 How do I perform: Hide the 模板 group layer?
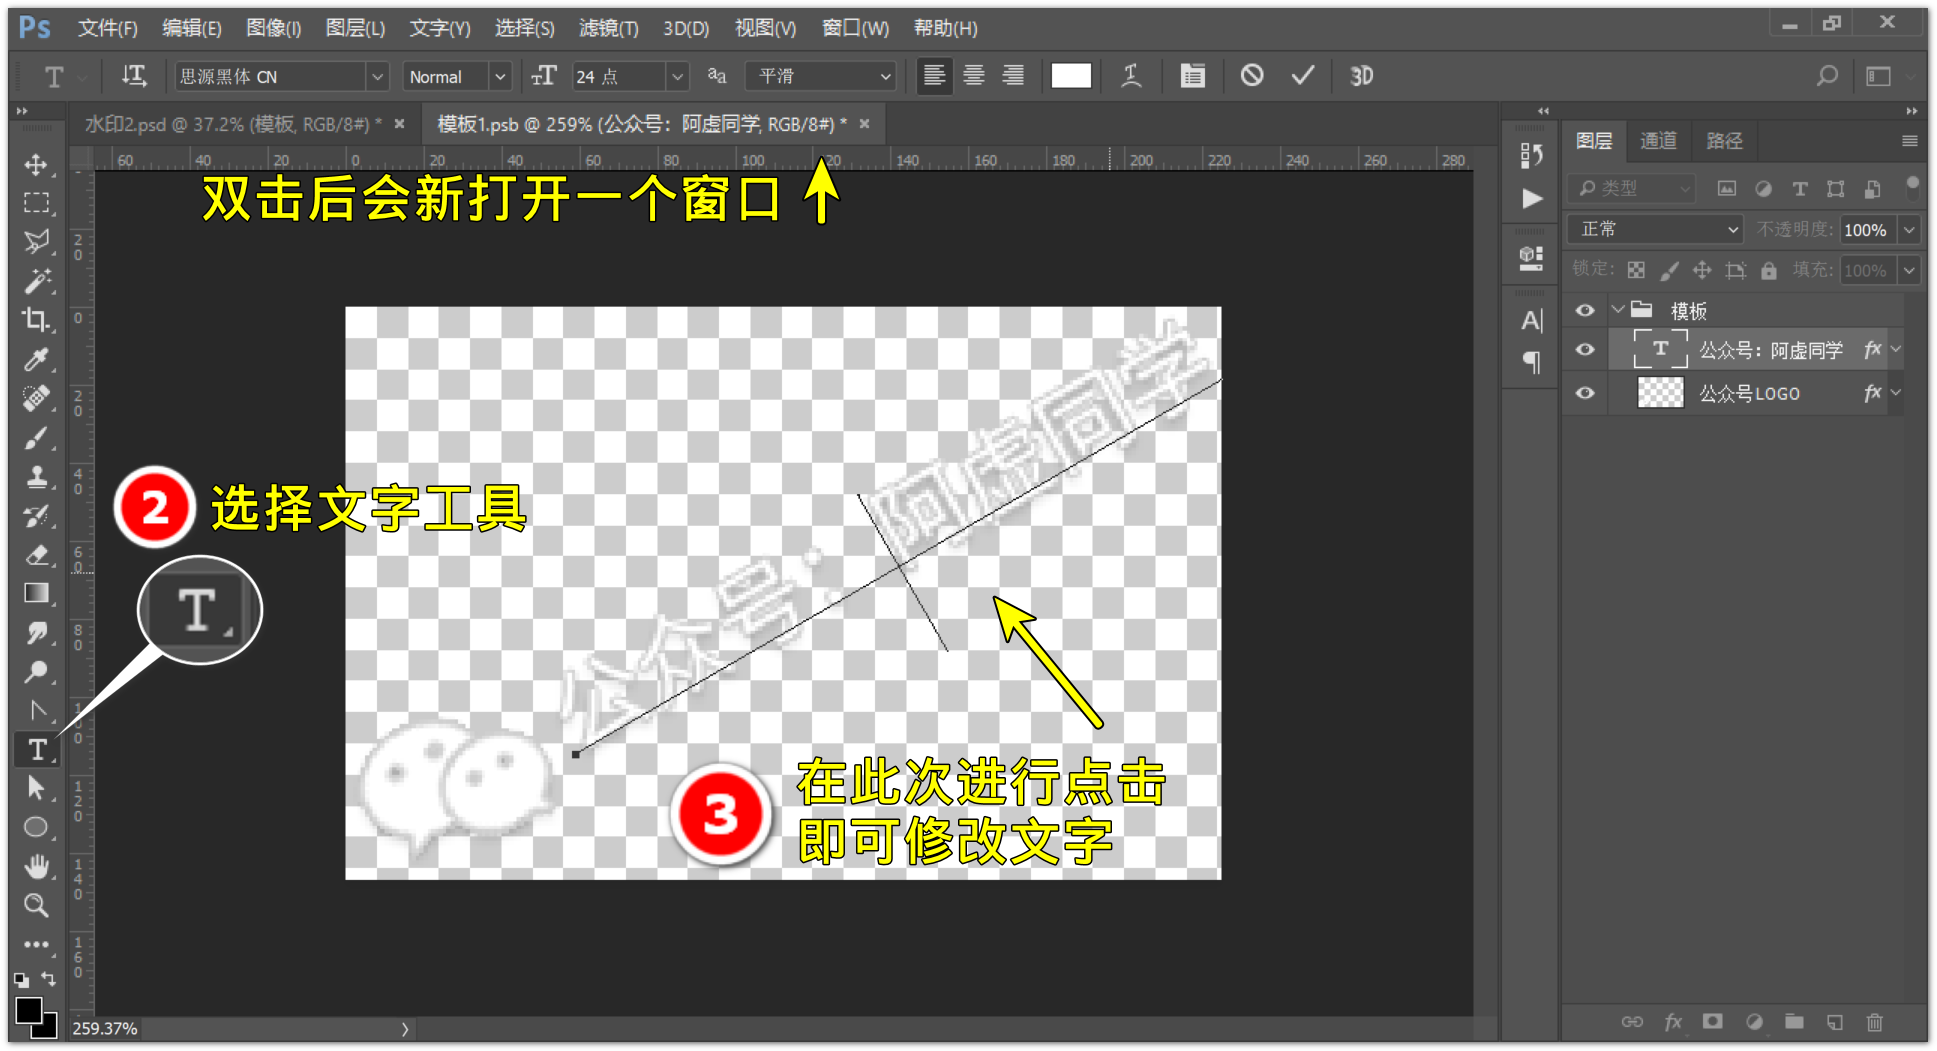click(1585, 310)
